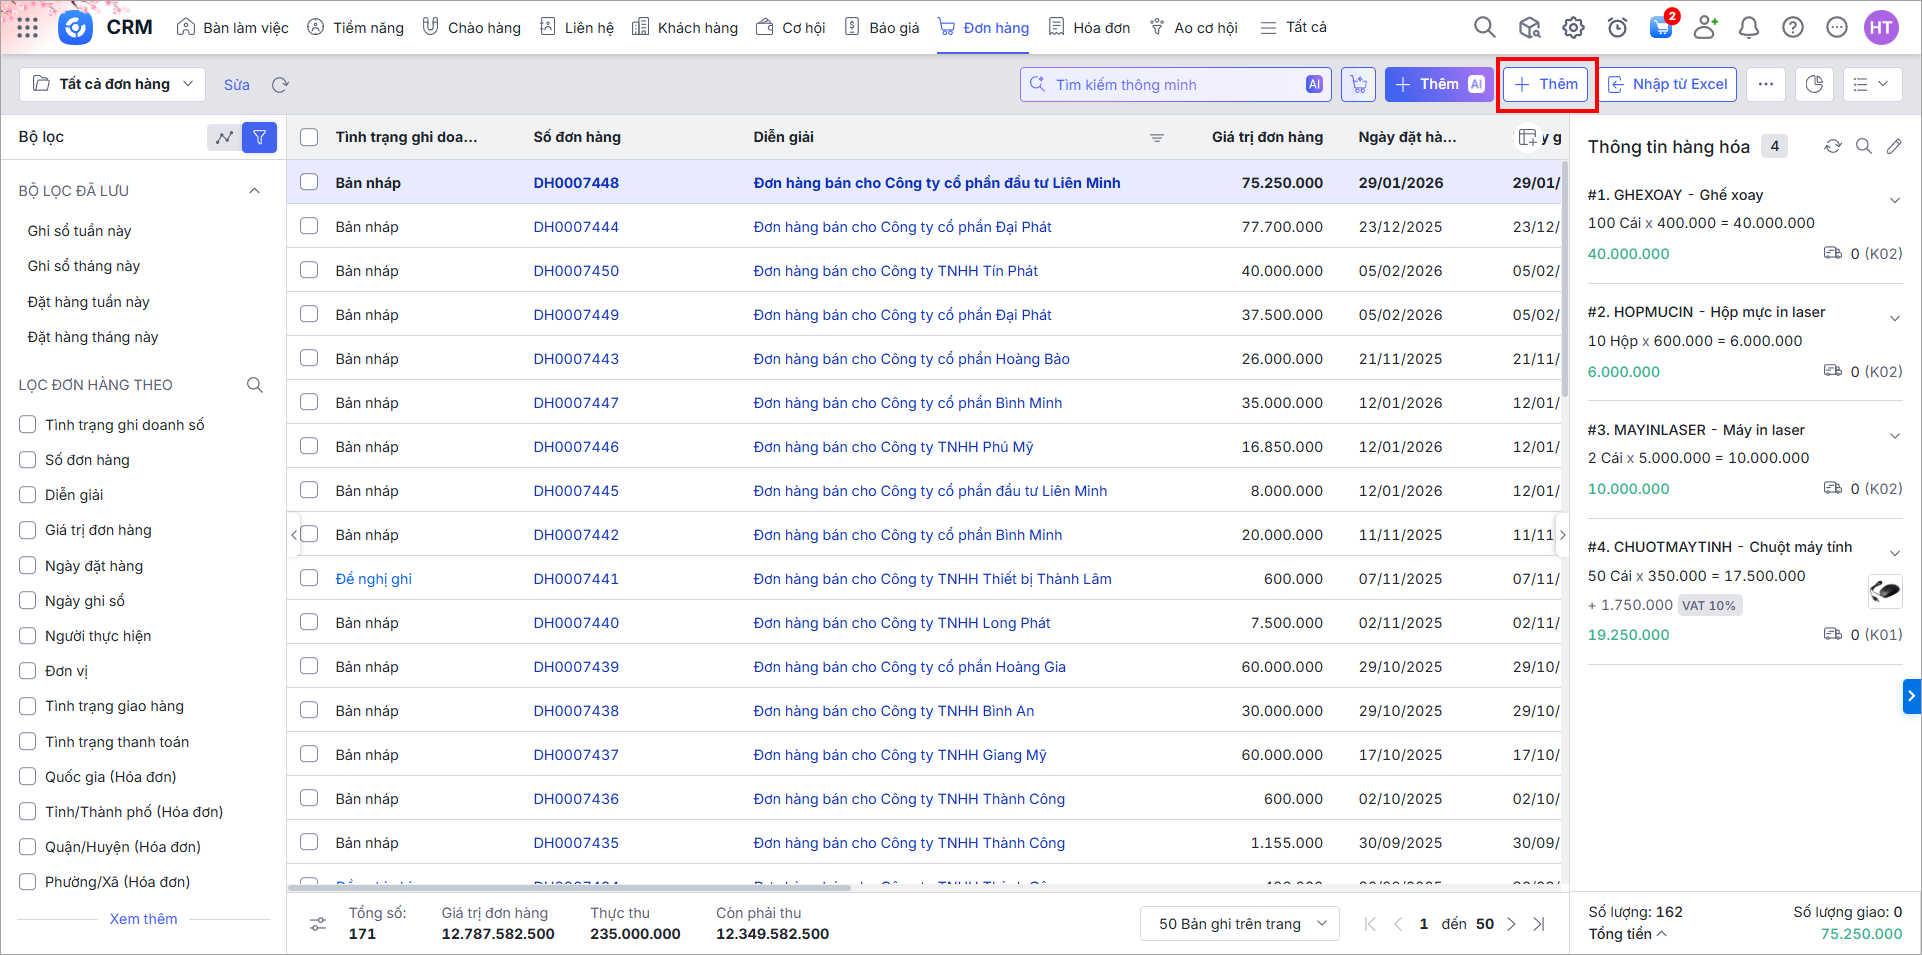Click the edit pencil in Thông tin hàng hóa
The height and width of the screenshot is (955, 1922).
1894,147
